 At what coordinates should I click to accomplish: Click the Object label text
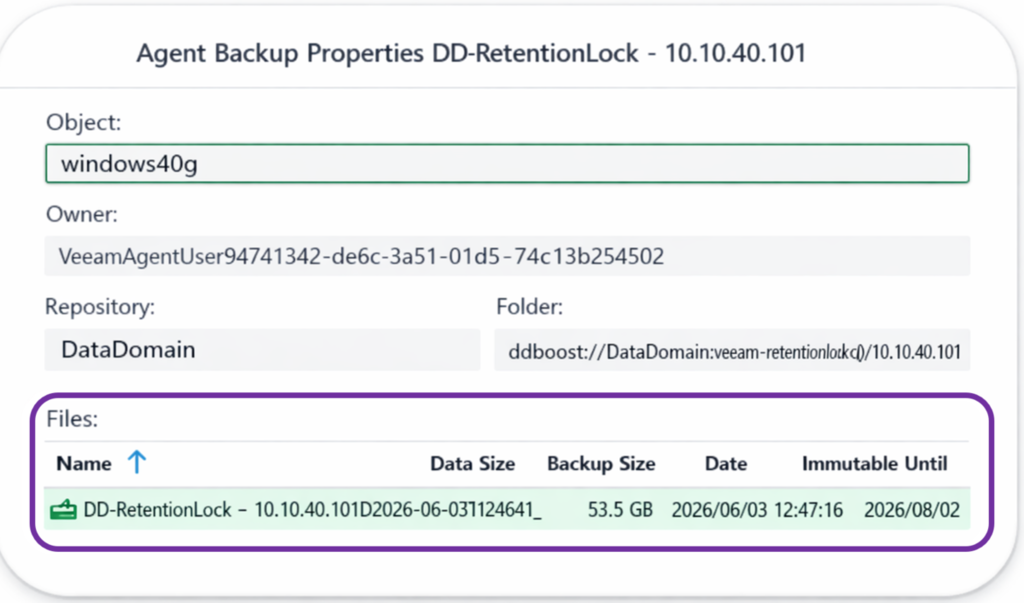[x=83, y=122]
